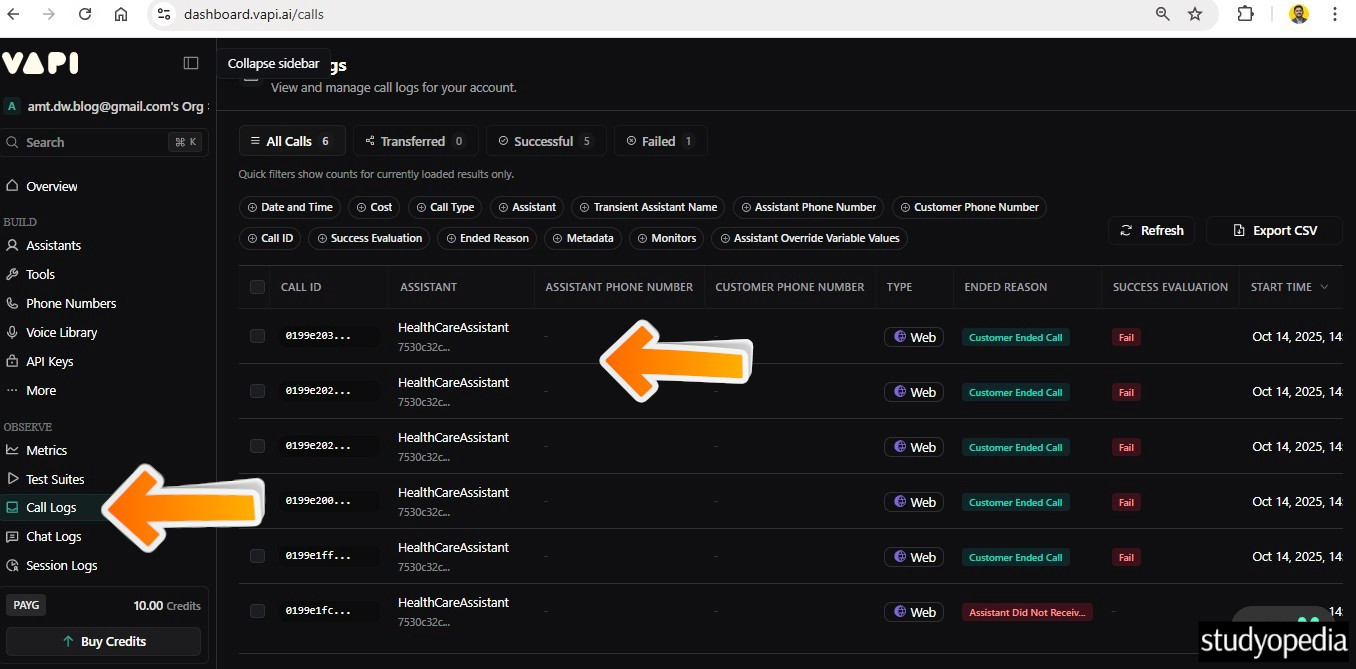This screenshot has width=1356, height=669.
Task: Switch to the Failed calls tab
Action: [660, 140]
